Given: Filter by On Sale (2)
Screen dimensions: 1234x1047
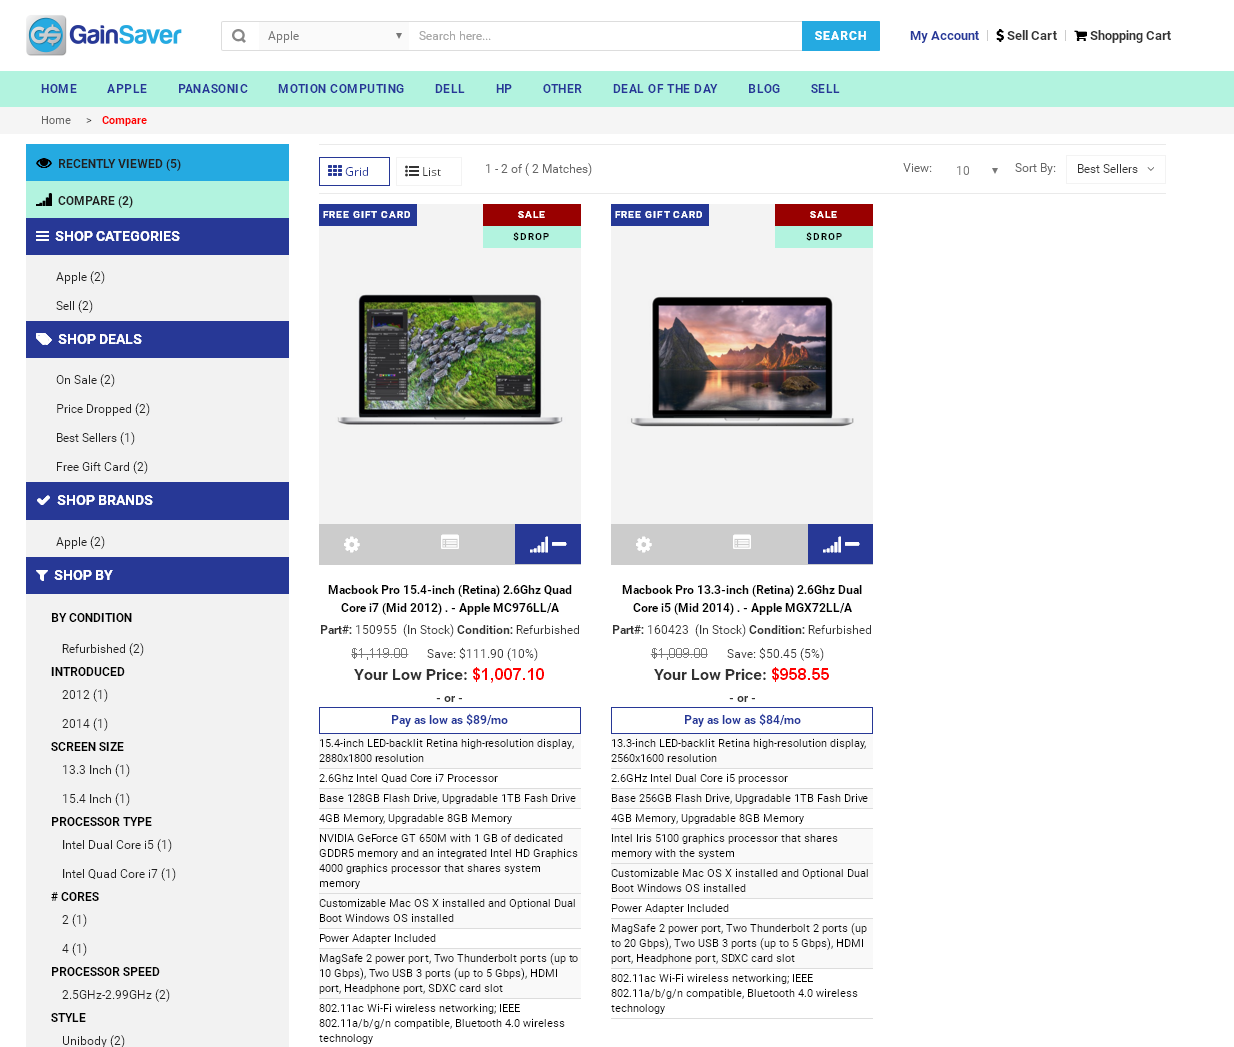Looking at the screenshot, I should click(85, 380).
